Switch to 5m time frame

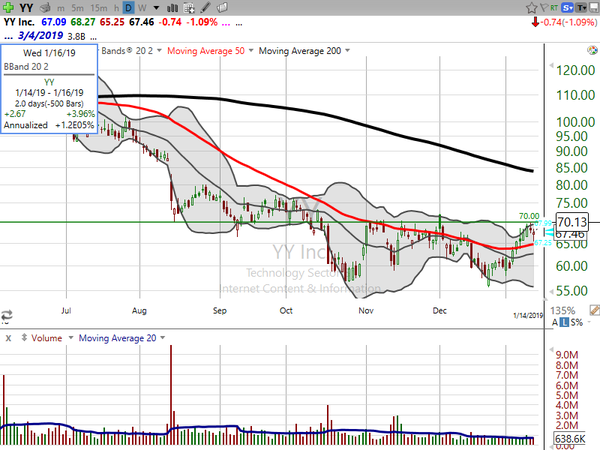pyautogui.click(x=77, y=8)
